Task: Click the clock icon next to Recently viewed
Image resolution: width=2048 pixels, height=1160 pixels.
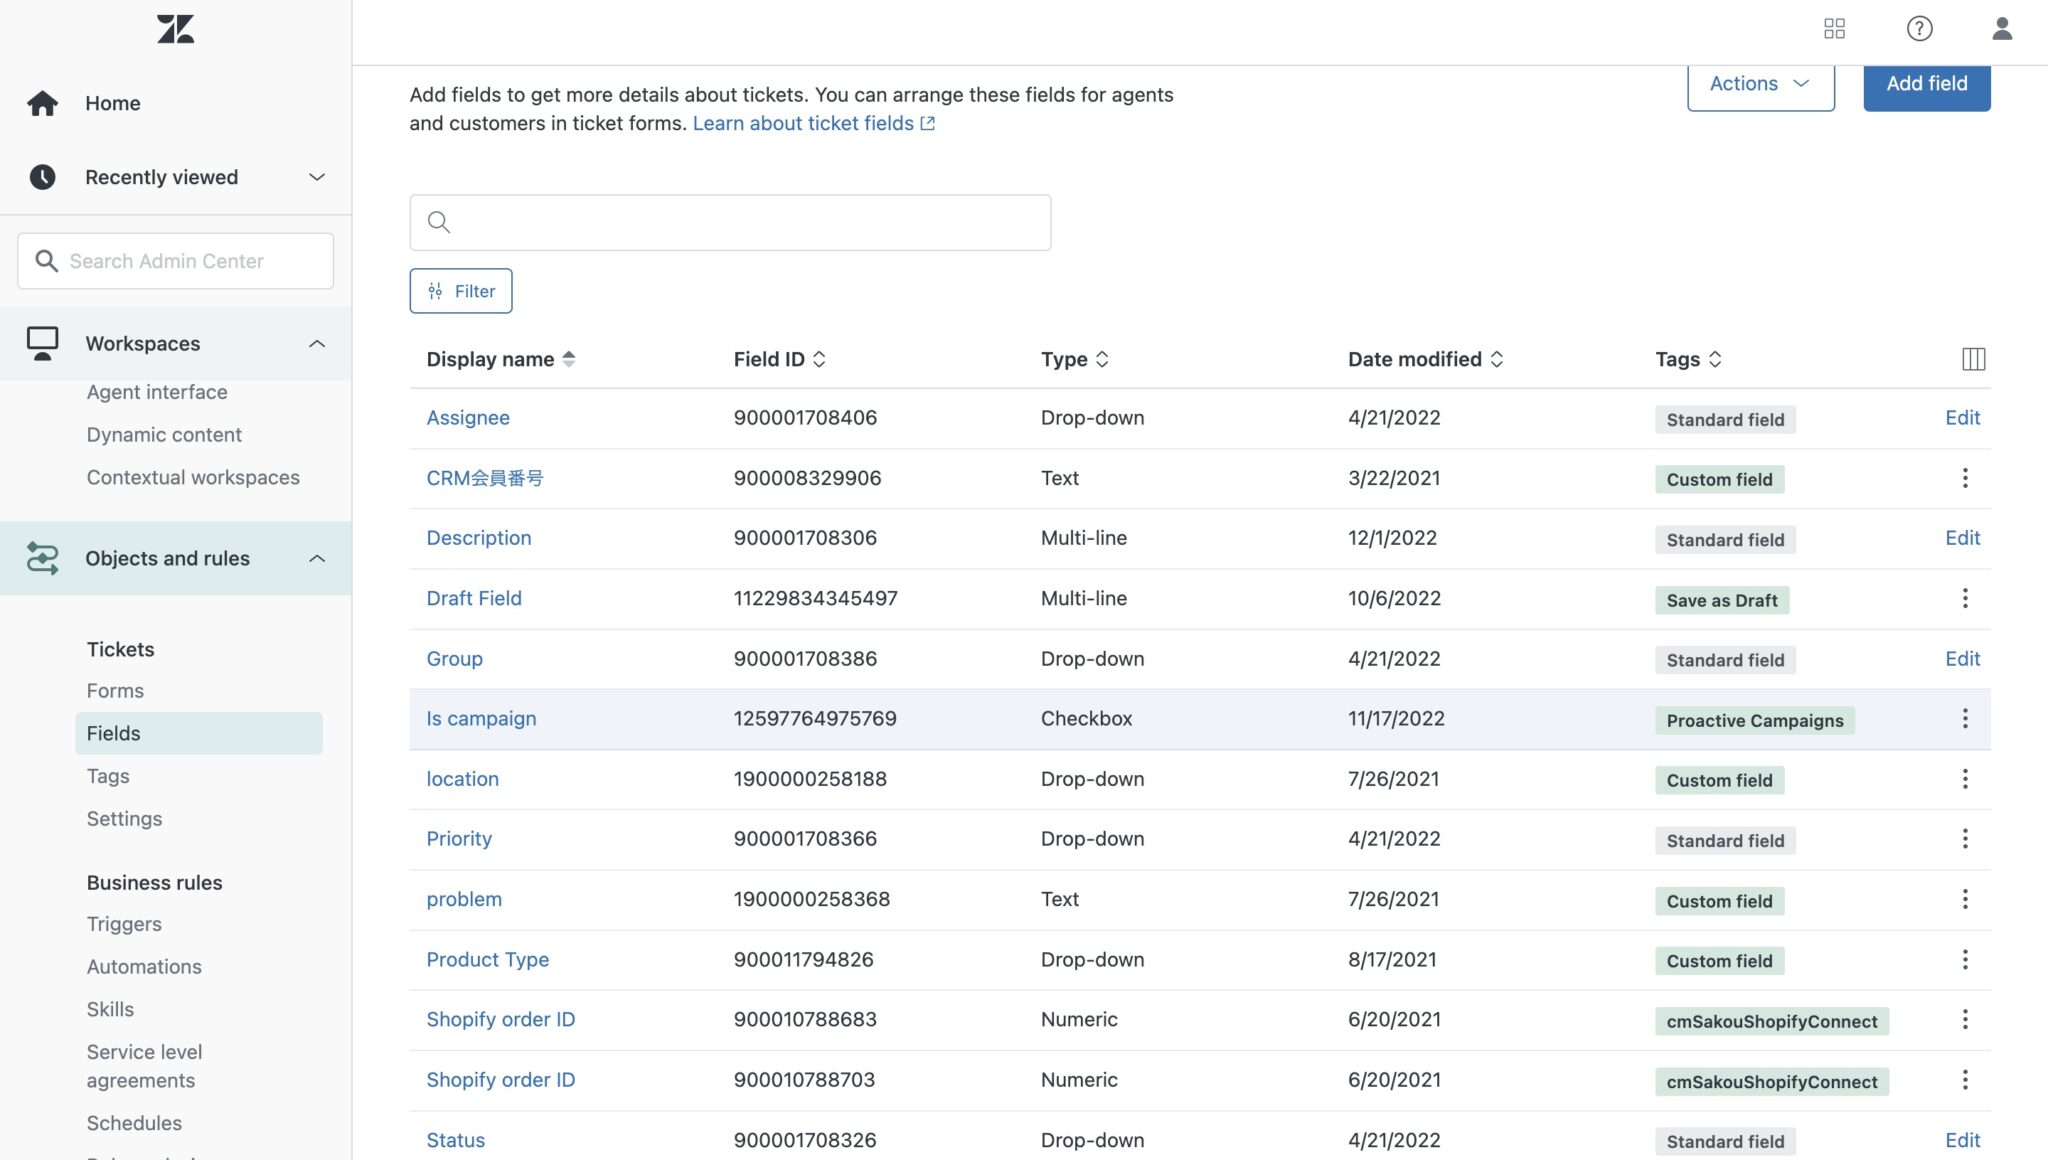Action: pos(43,177)
